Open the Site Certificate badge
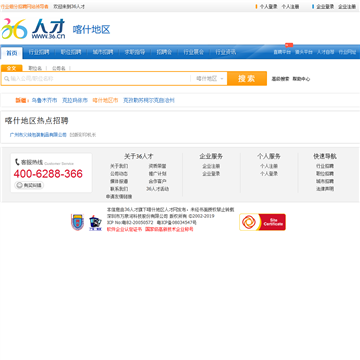 pos(262,222)
